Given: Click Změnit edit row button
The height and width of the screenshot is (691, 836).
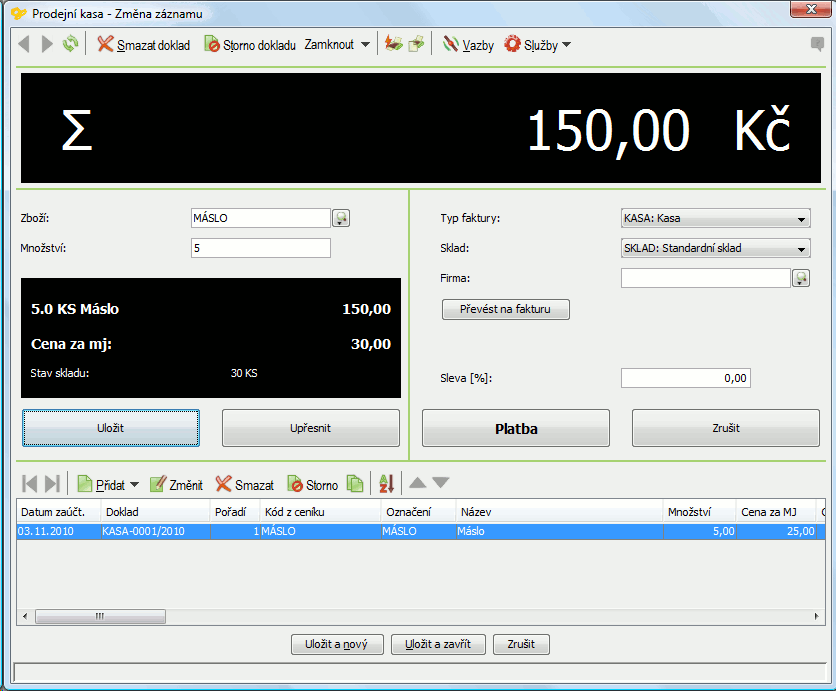Looking at the screenshot, I should click(176, 485).
